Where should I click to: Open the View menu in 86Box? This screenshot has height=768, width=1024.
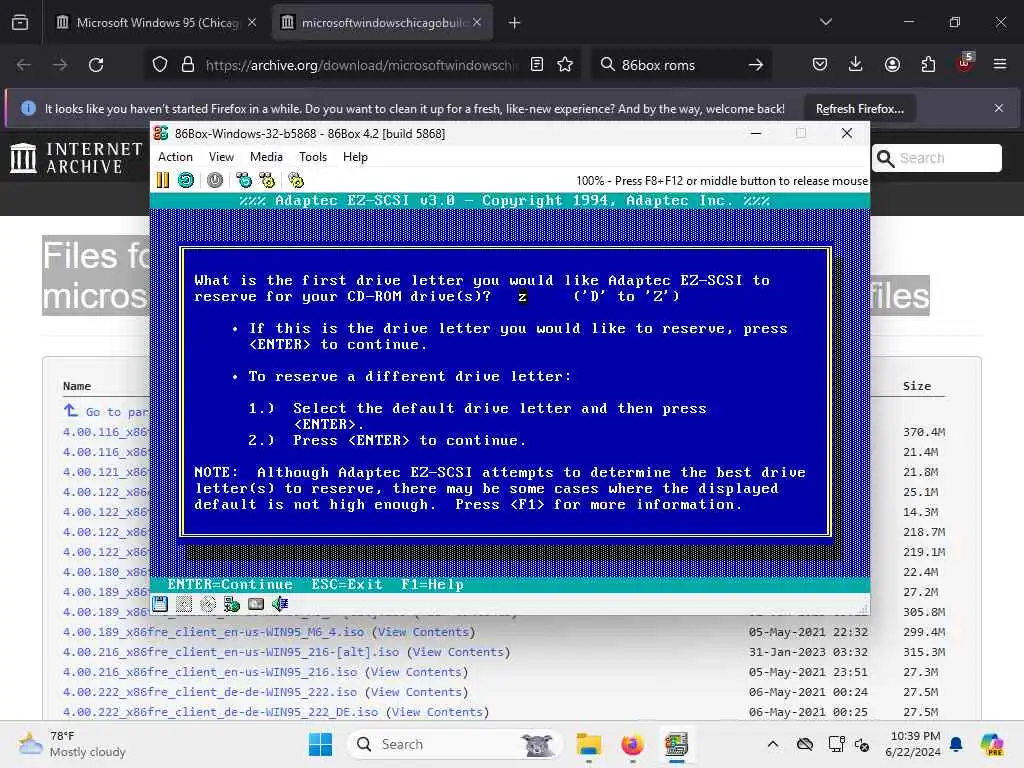point(221,157)
